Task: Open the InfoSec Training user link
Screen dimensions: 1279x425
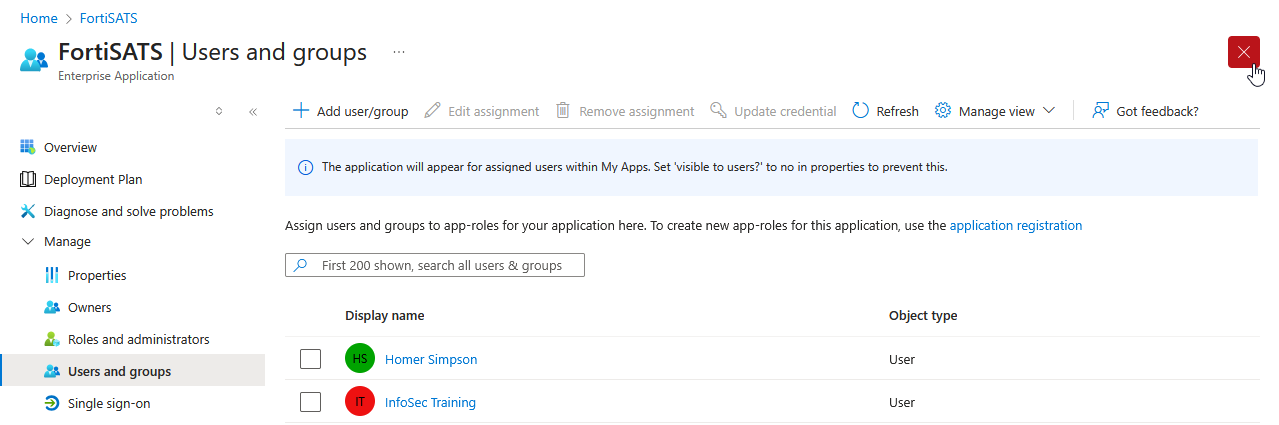Action: [x=430, y=402]
